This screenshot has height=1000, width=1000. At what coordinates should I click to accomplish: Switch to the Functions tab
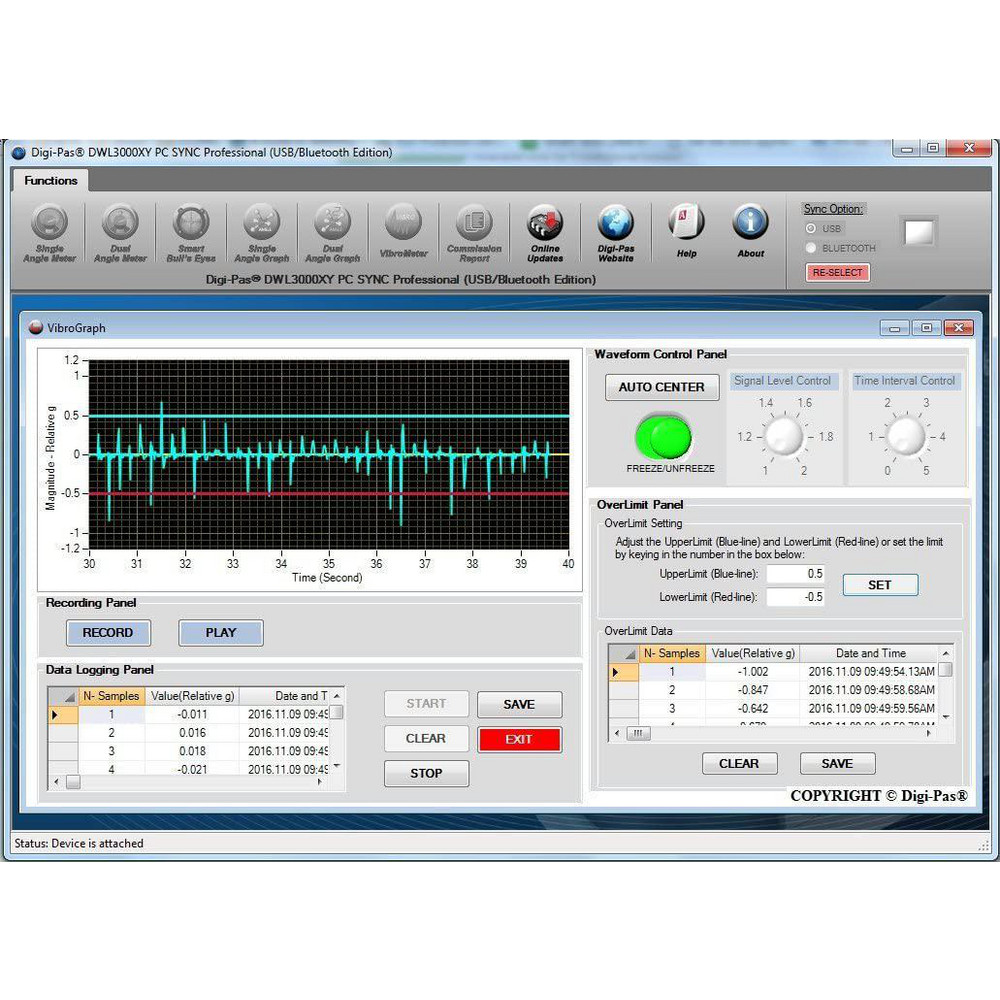49,181
